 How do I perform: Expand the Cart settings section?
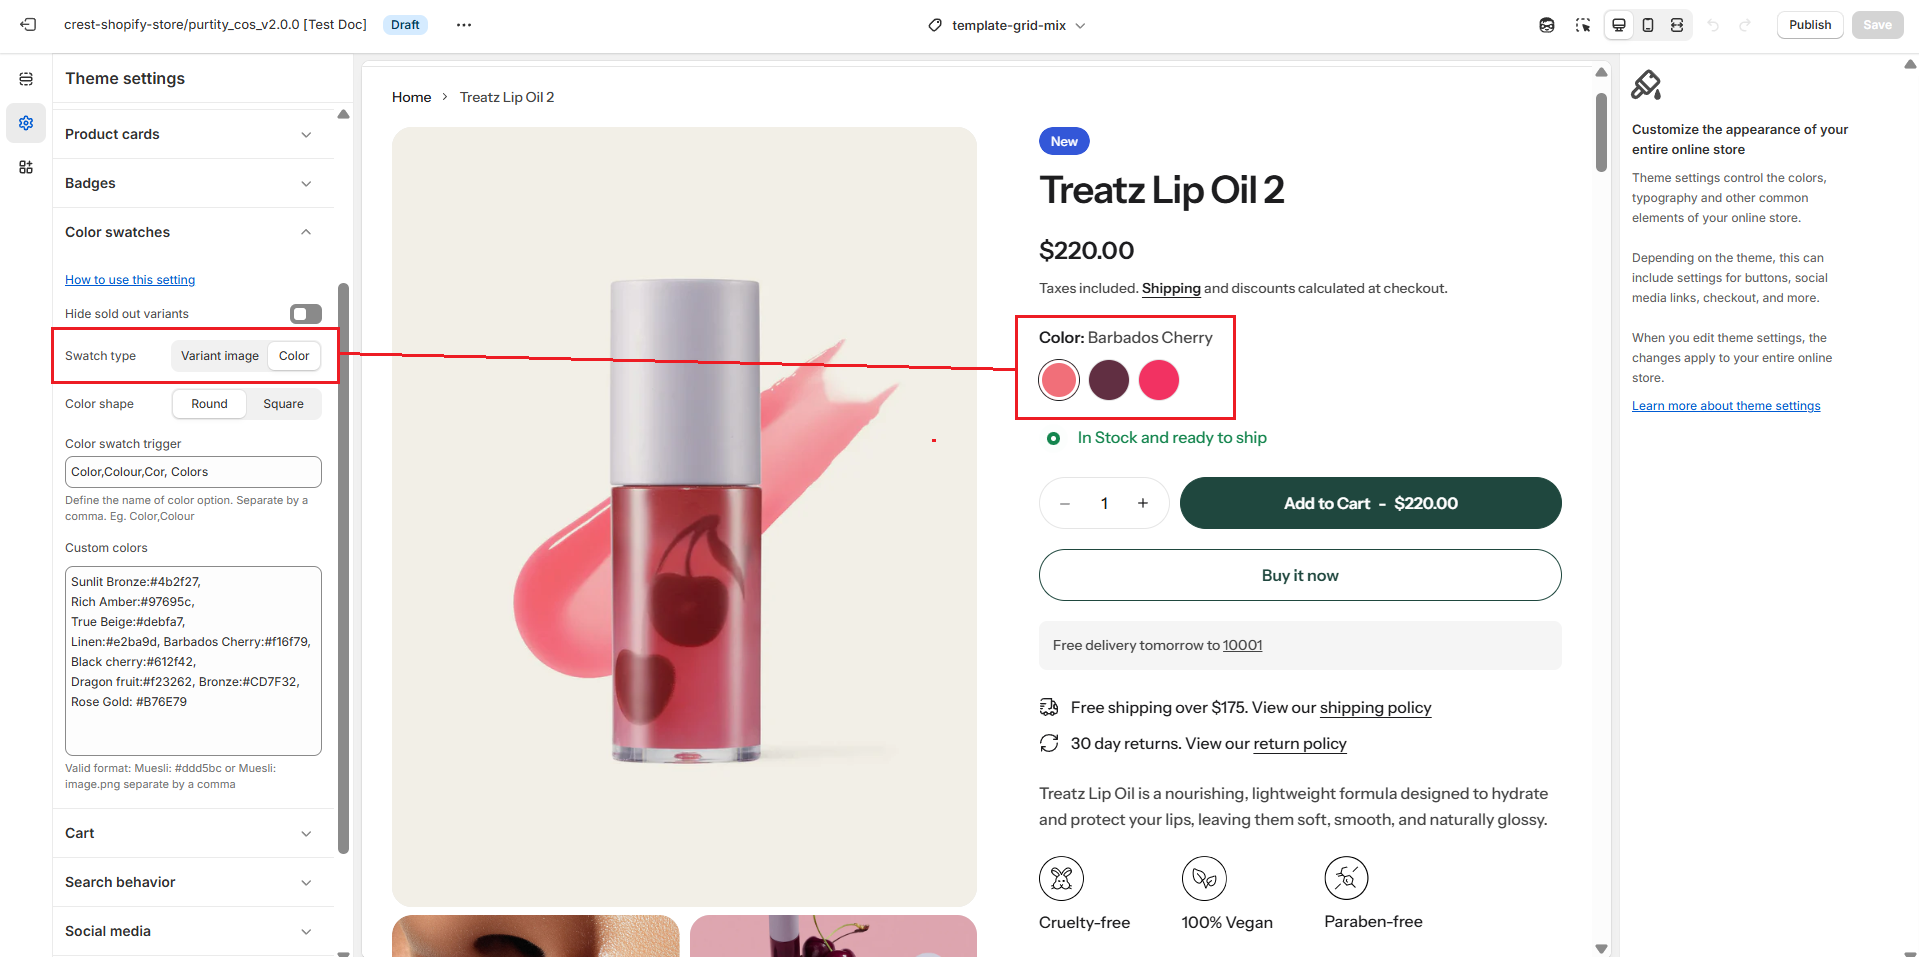pyautogui.click(x=190, y=833)
